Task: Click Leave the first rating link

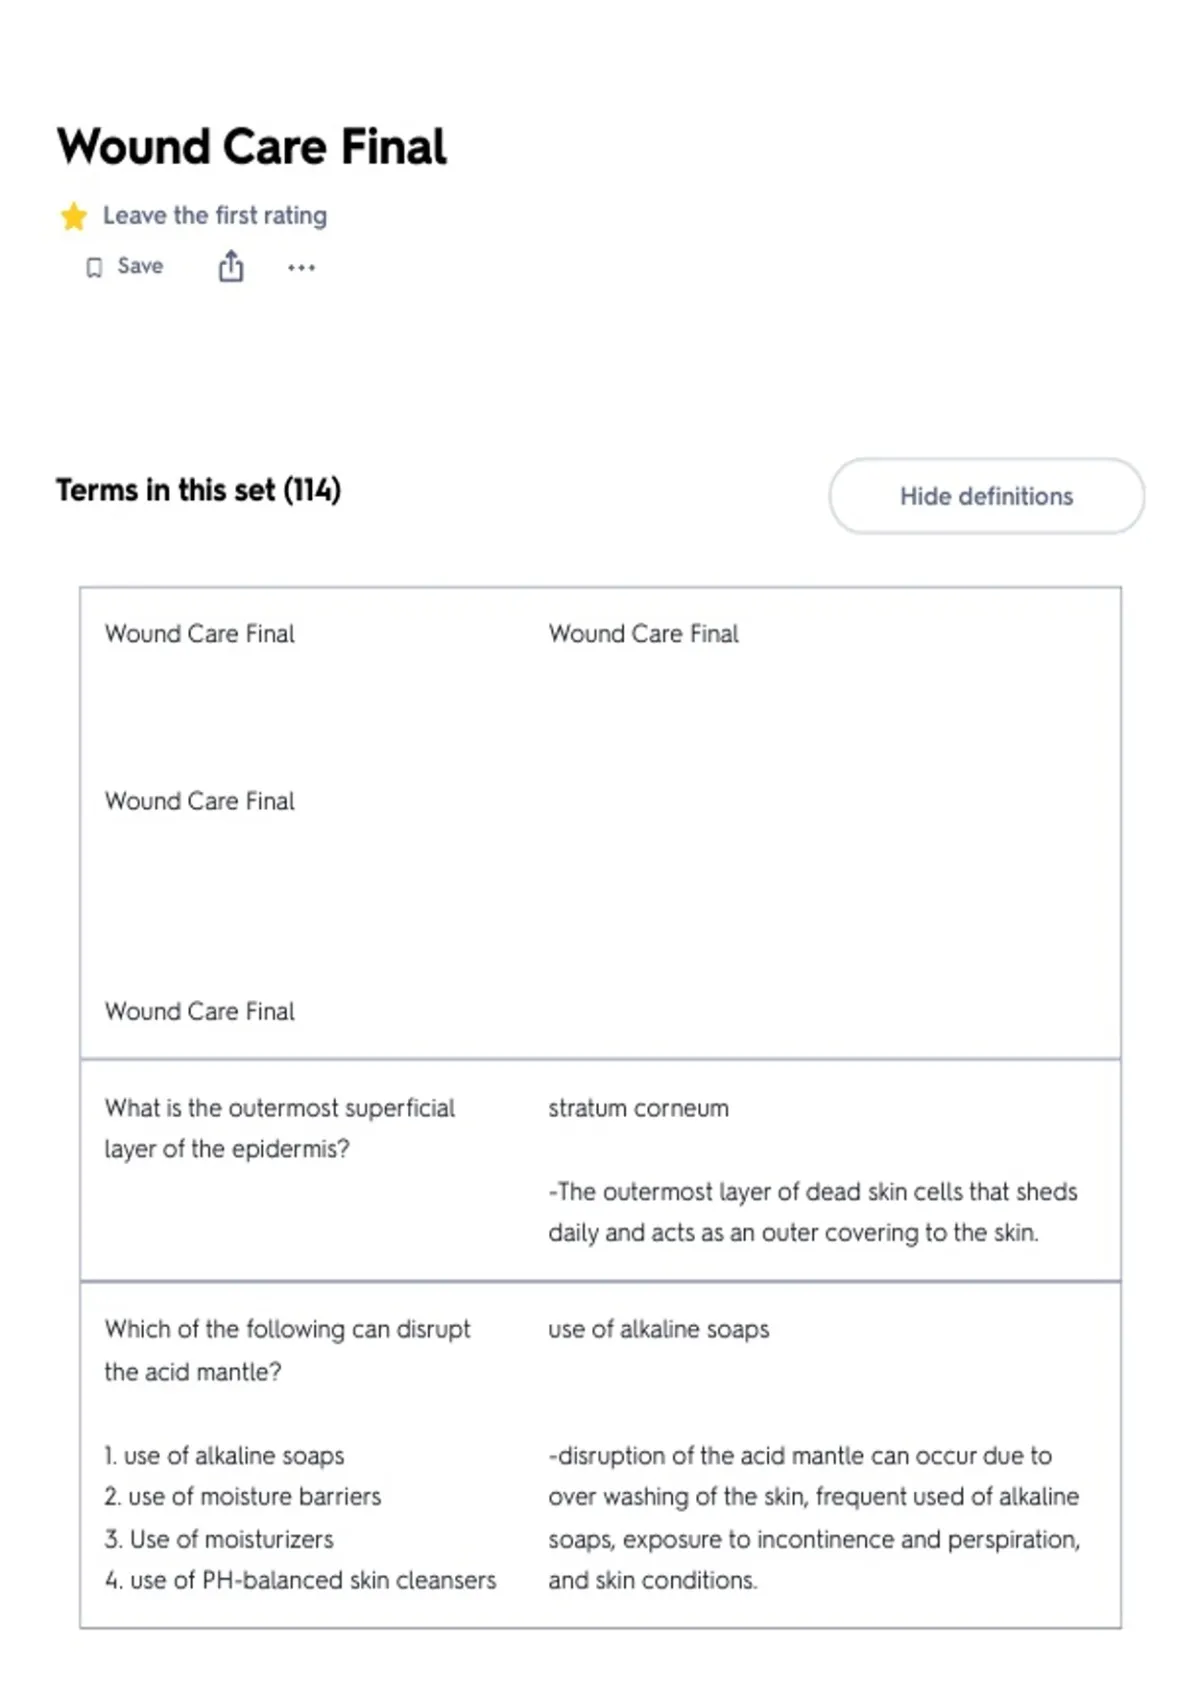Action: [215, 216]
